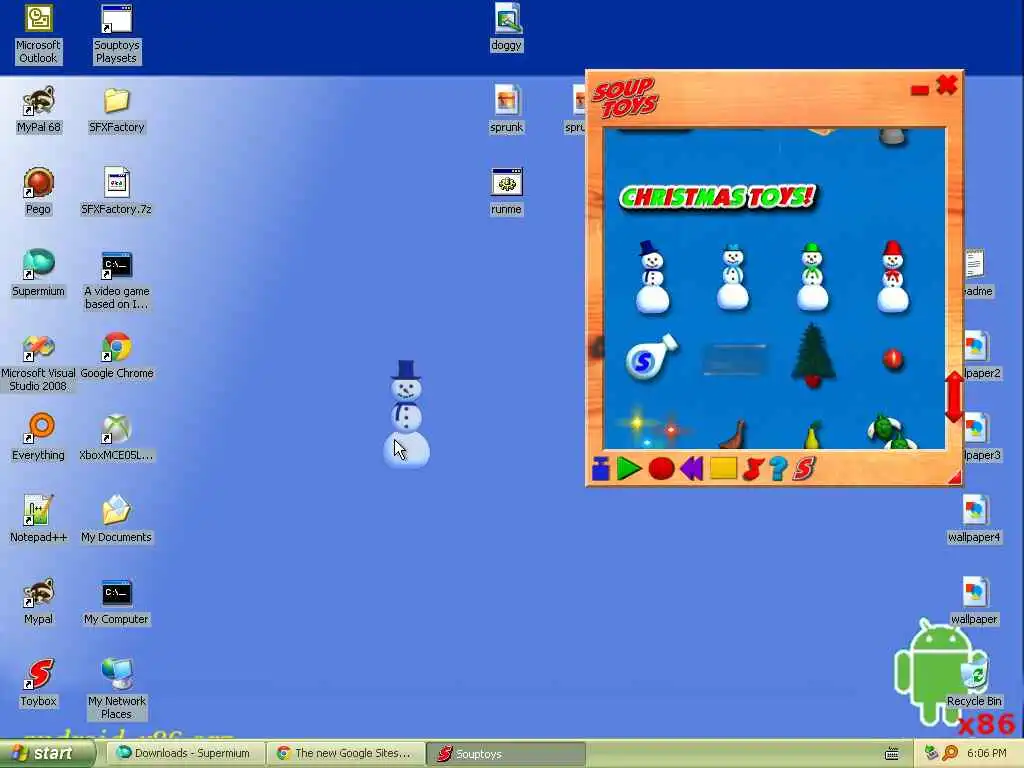The width and height of the screenshot is (1024, 768).
Task: Select the green hat snowman toy
Action: pyautogui.click(x=812, y=277)
